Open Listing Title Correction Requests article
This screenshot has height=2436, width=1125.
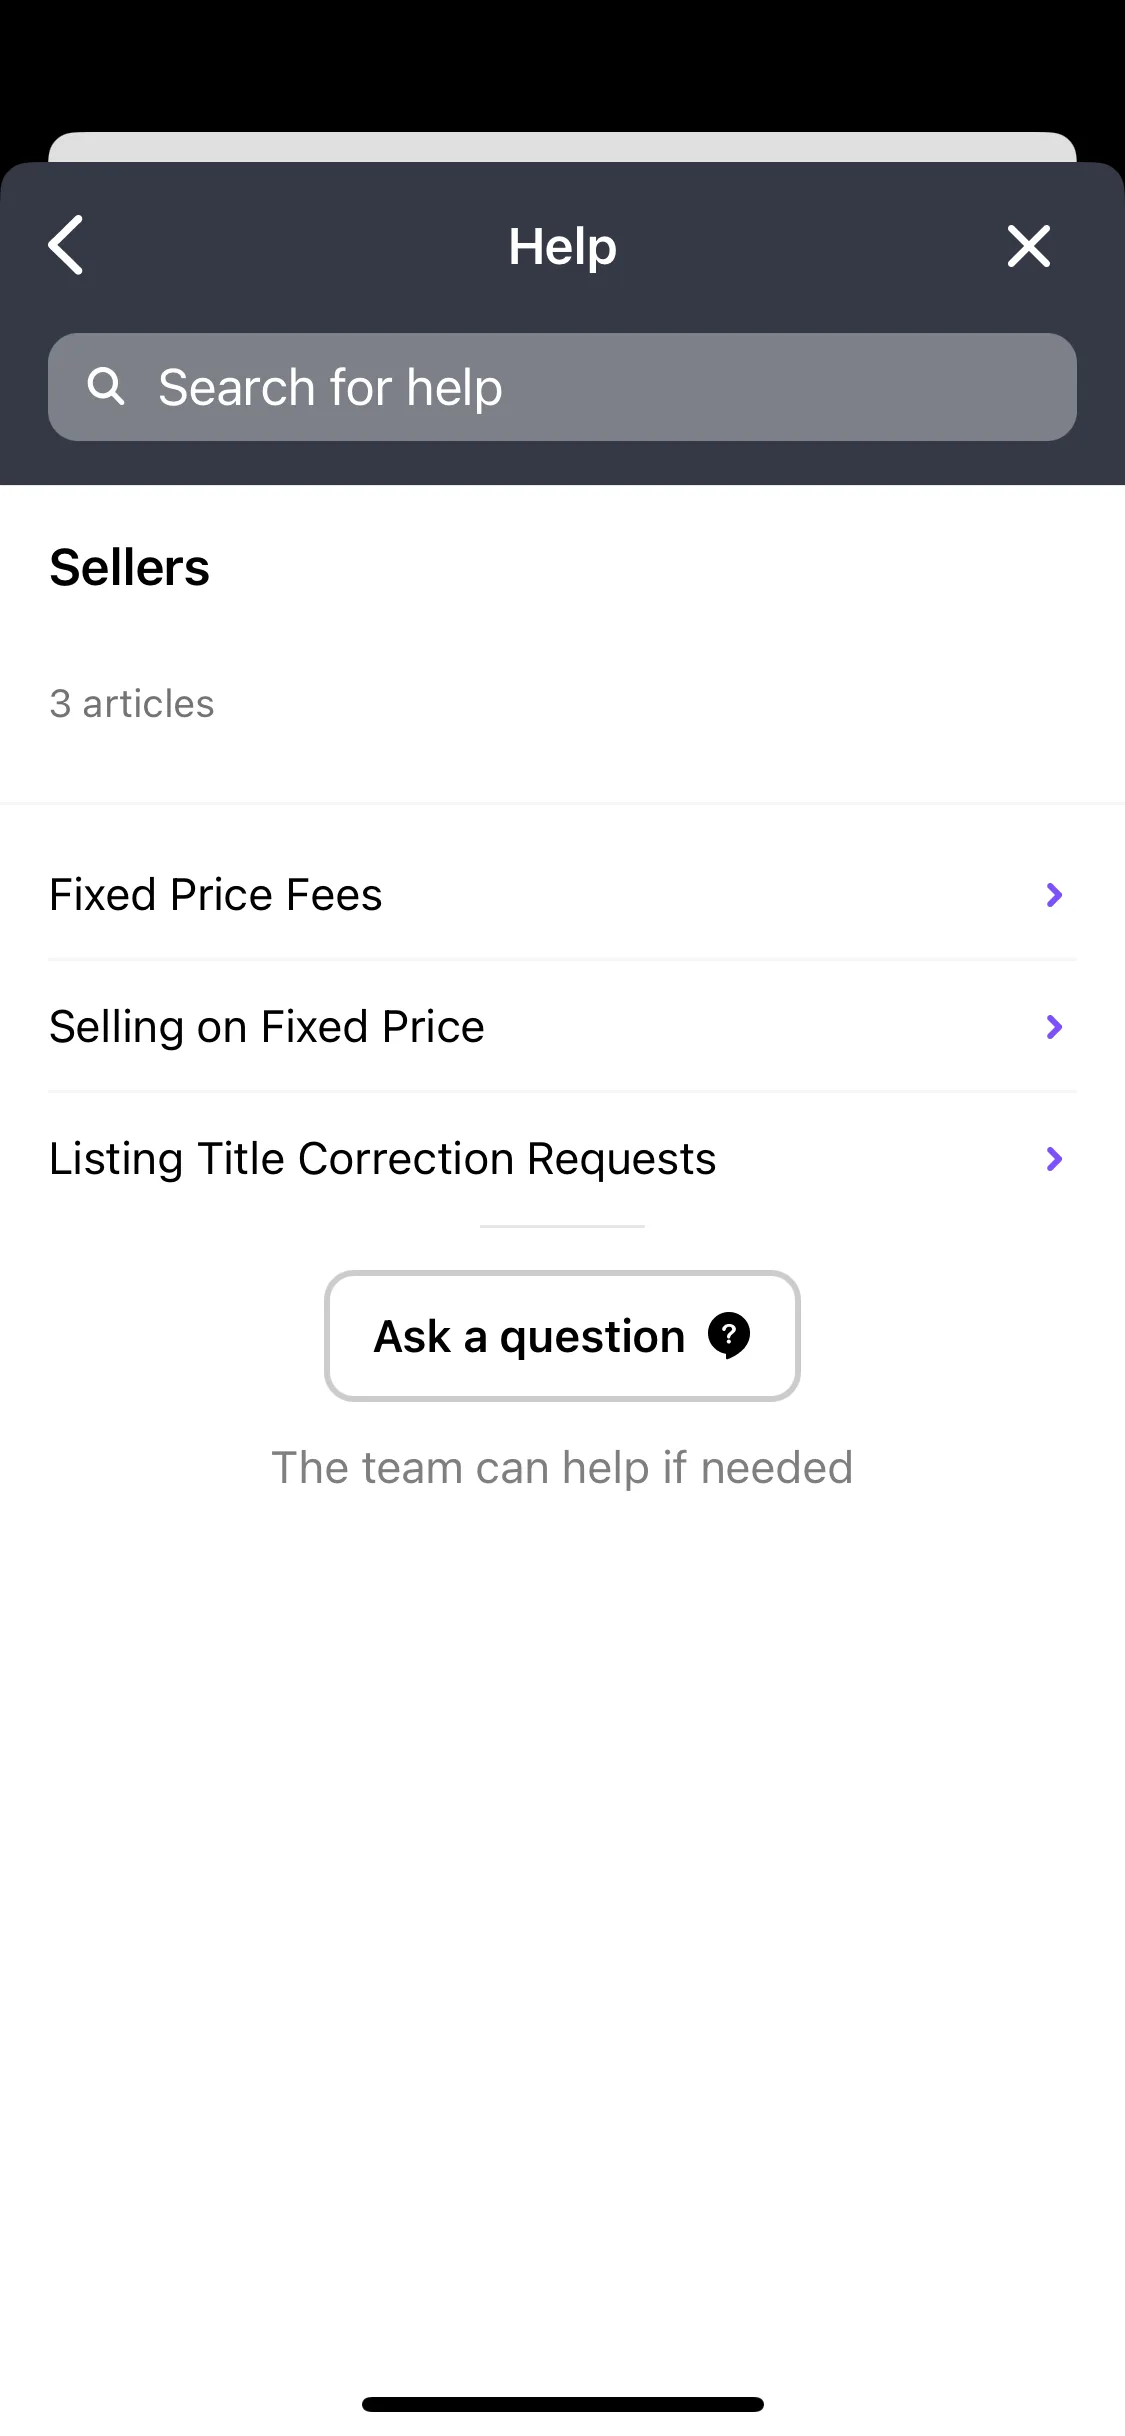562,1158
